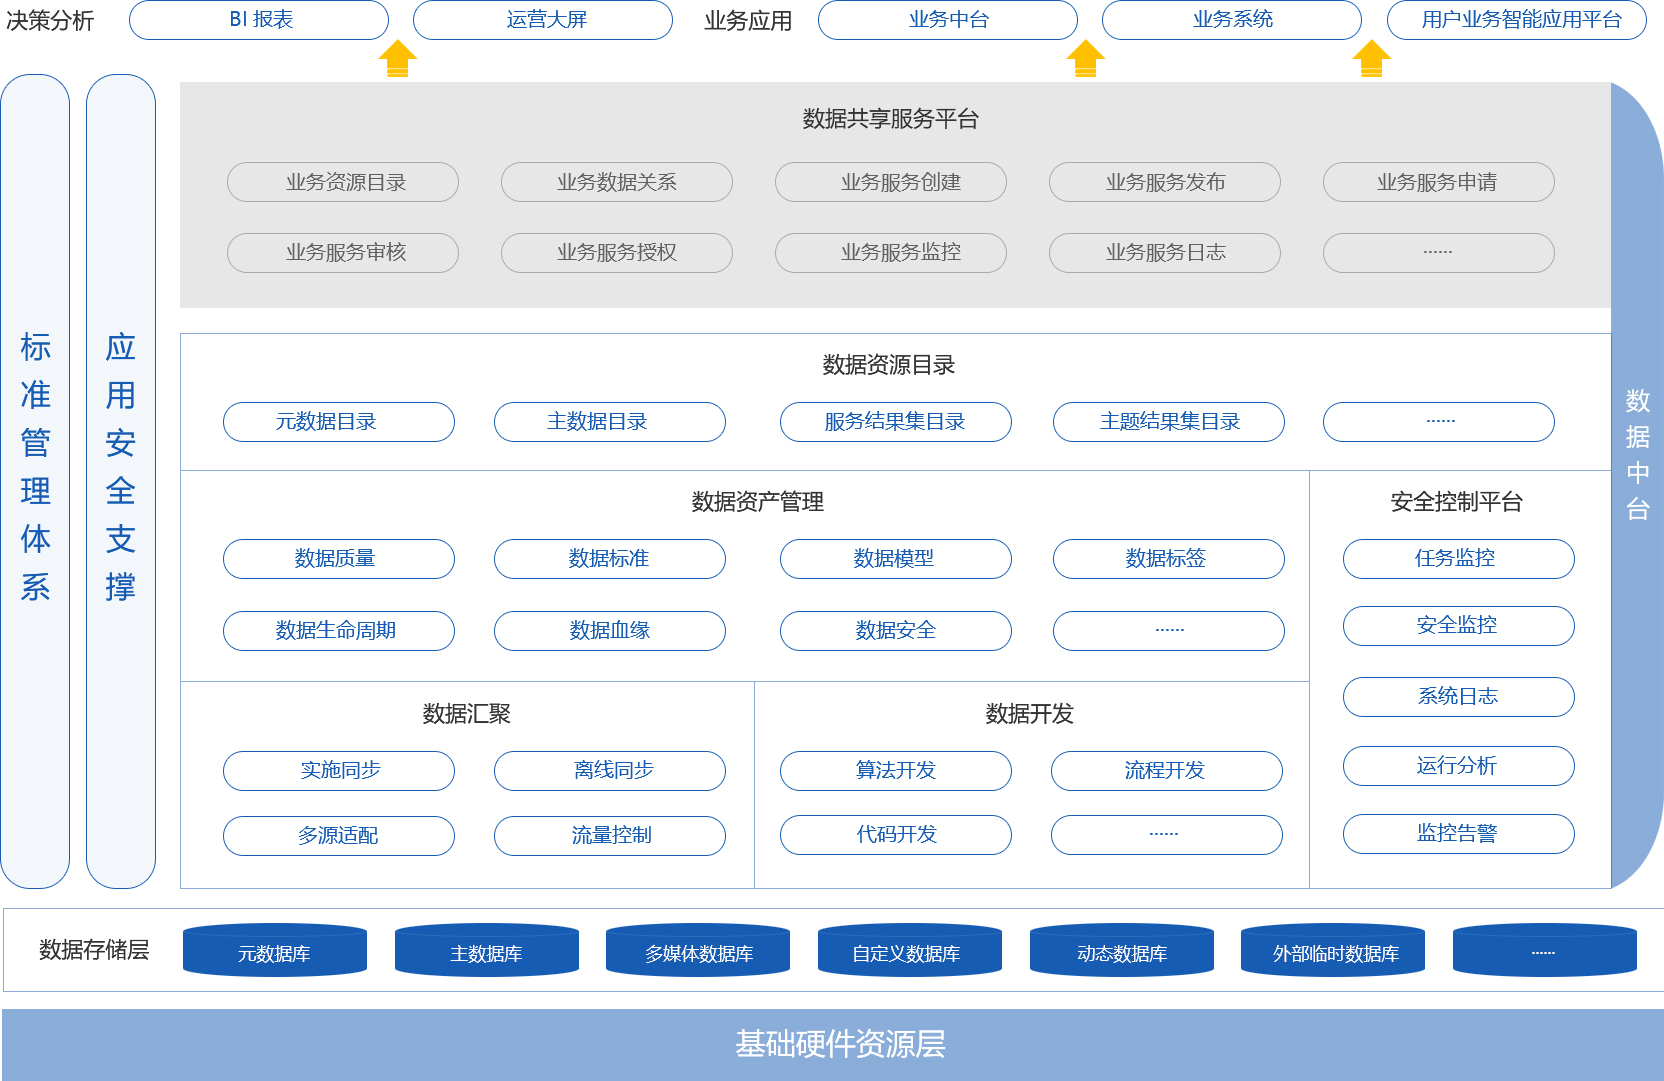Click the 数据血缘 pill button
This screenshot has width=1664, height=1081.
pyautogui.click(x=609, y=631)
